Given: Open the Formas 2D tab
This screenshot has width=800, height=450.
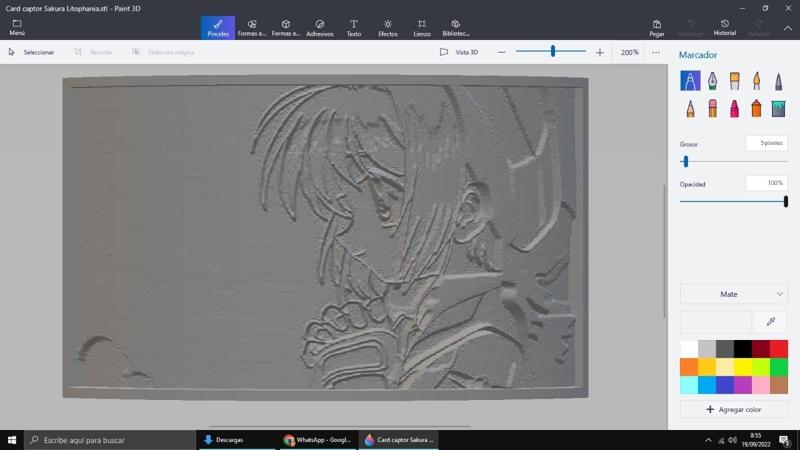Looking at the screenshot, I should coord(252,28).
